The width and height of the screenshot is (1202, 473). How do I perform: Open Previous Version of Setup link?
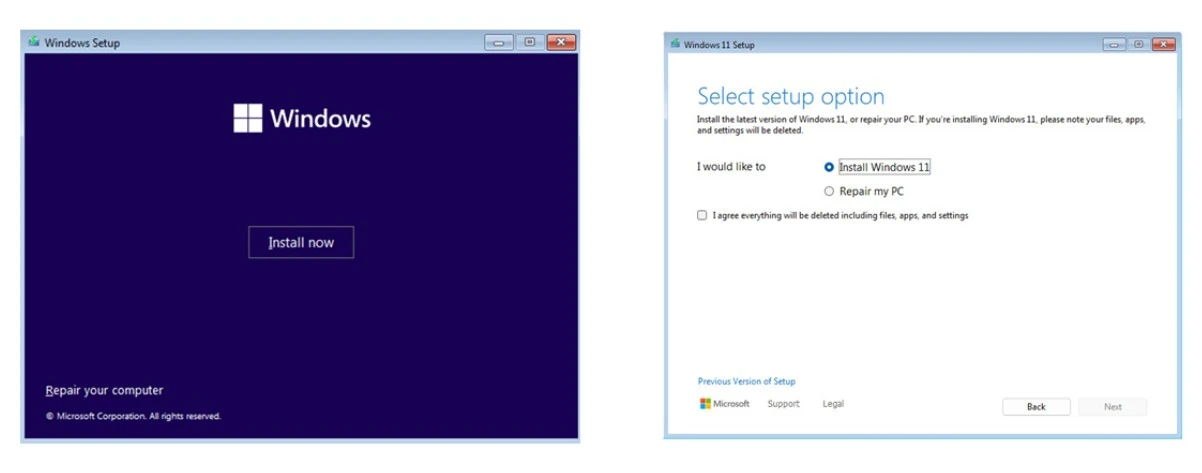point(747,381)
